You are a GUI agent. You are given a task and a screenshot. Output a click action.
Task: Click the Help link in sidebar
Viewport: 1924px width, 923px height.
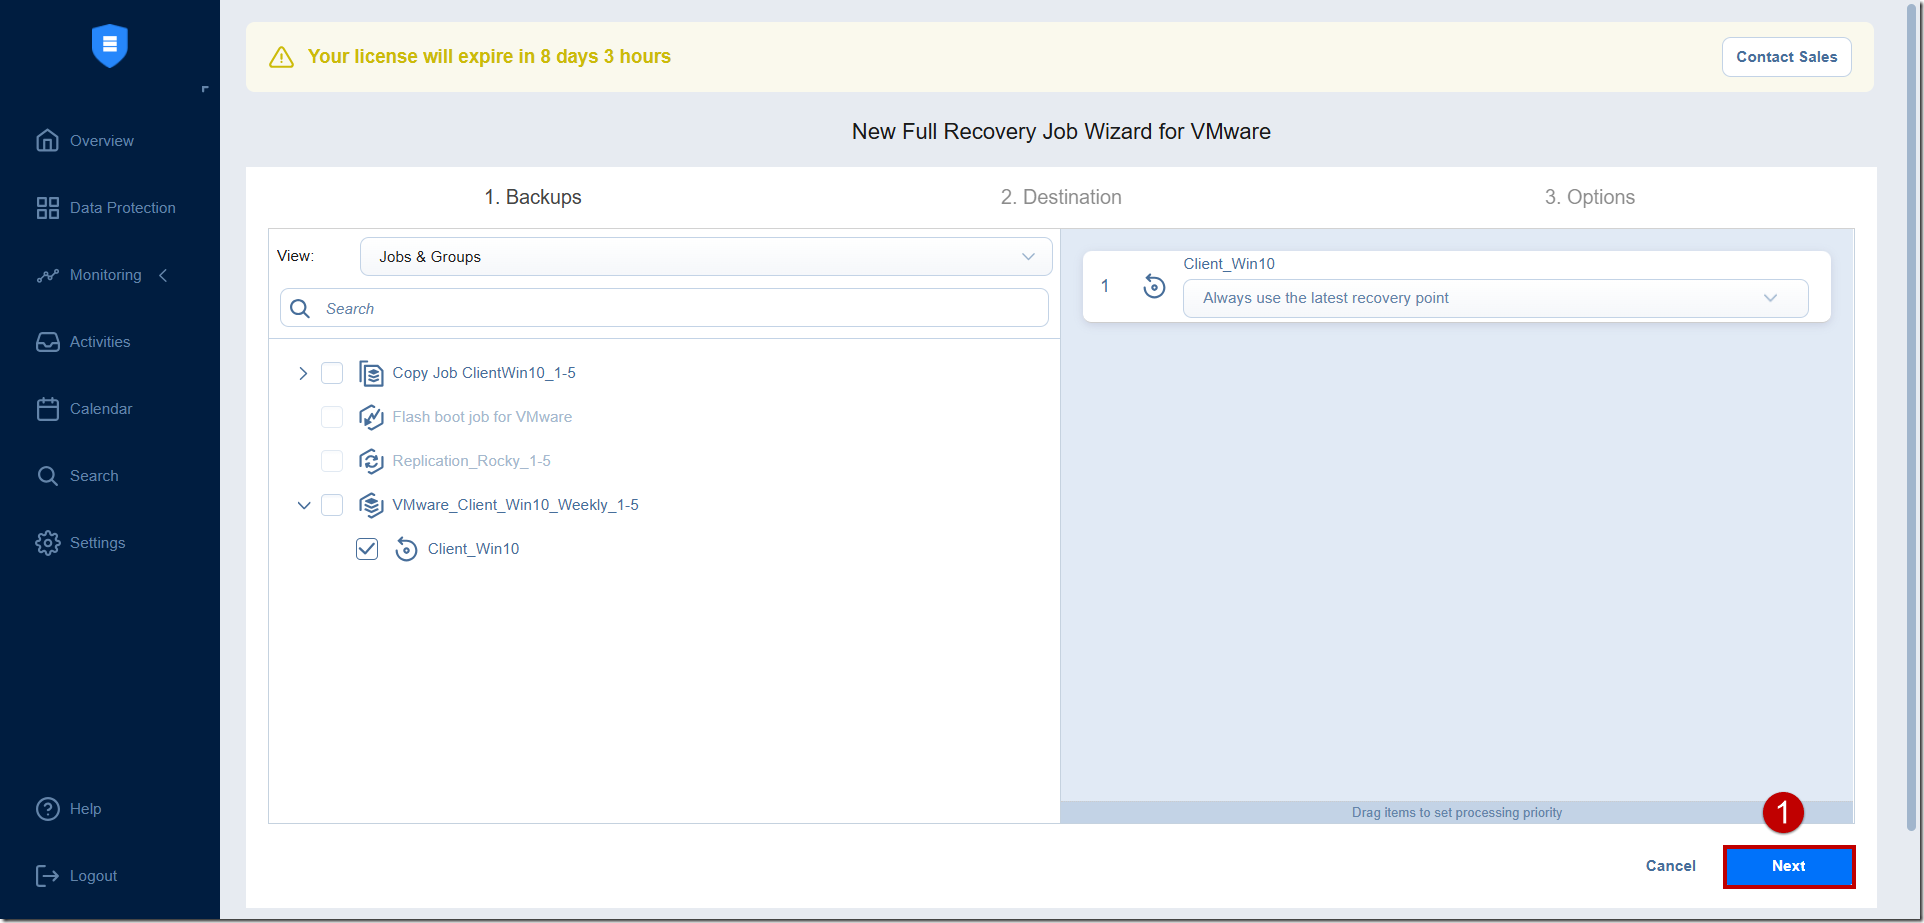tap(86, 809)
